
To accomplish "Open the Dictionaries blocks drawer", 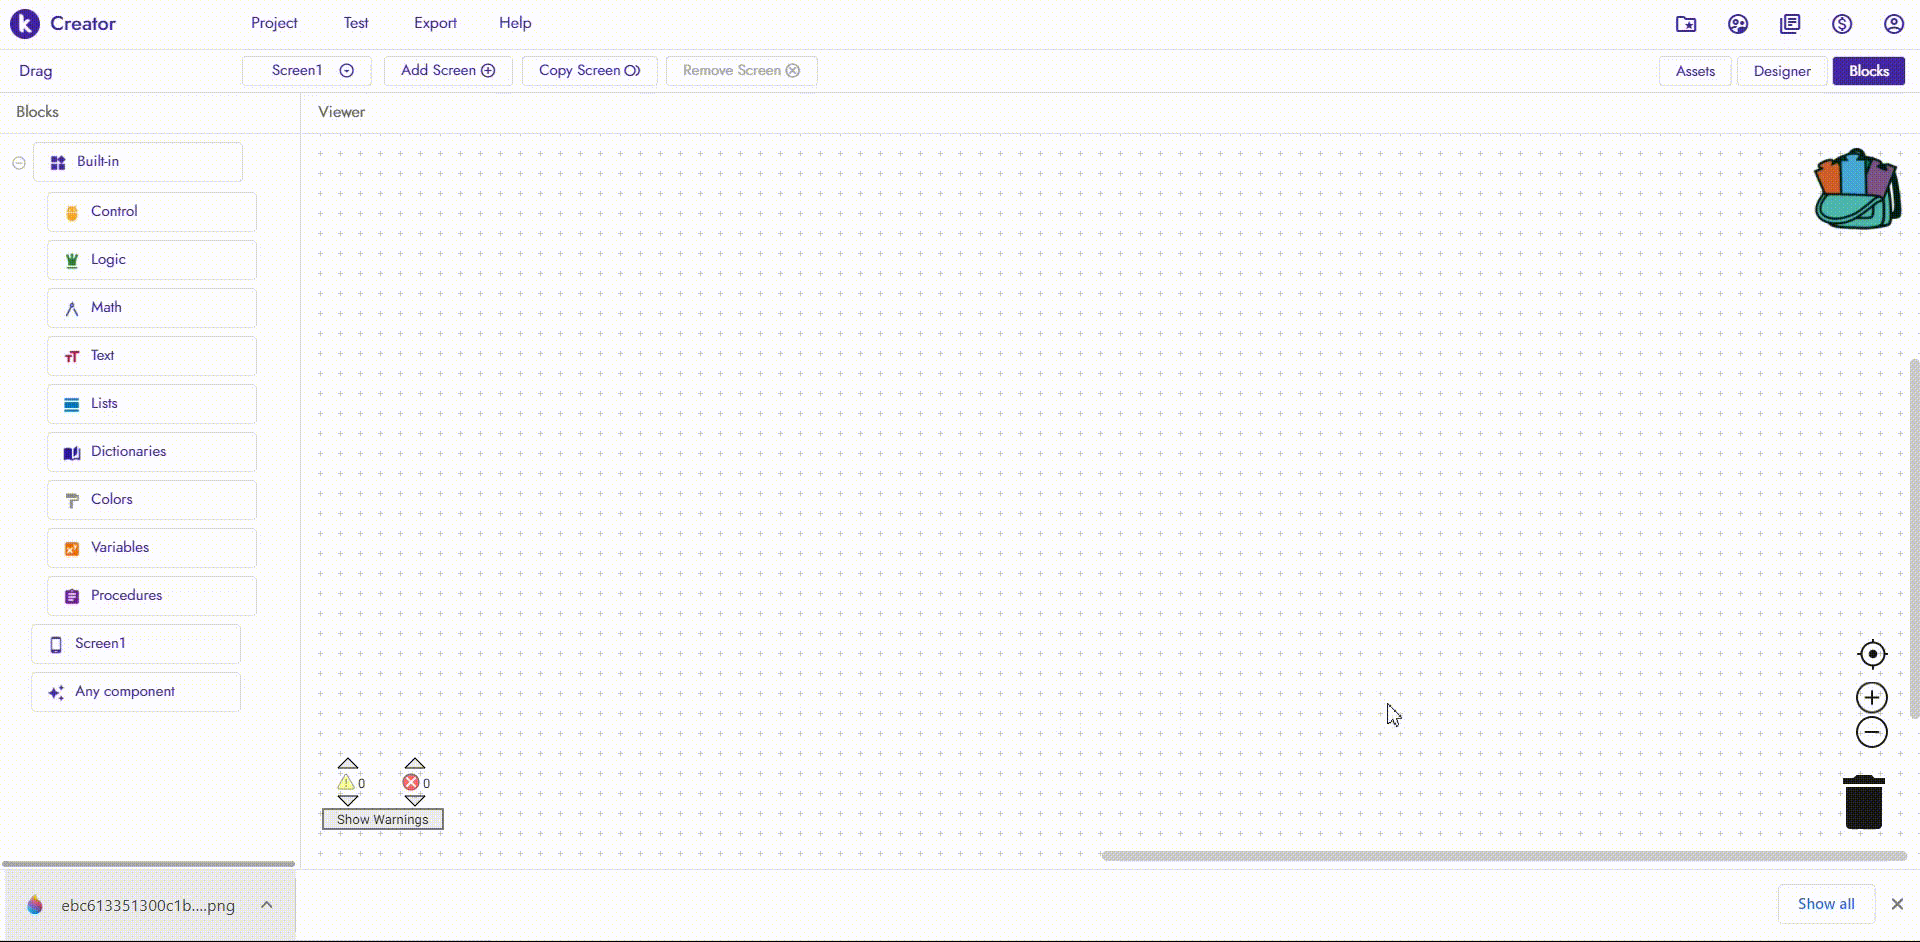I will tap(152, 452).
